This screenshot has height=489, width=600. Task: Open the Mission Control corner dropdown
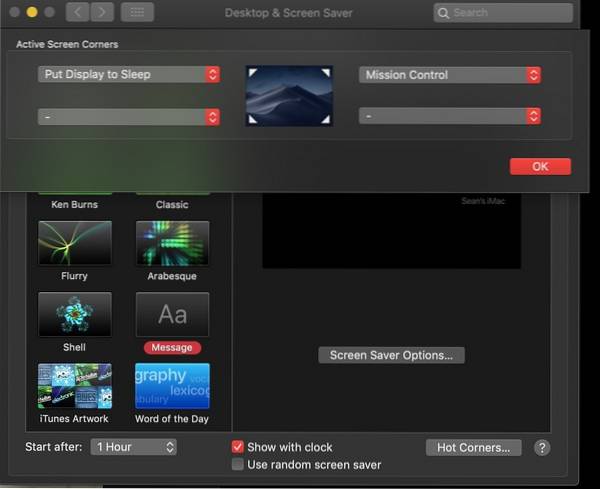click(x=450, y=75)
